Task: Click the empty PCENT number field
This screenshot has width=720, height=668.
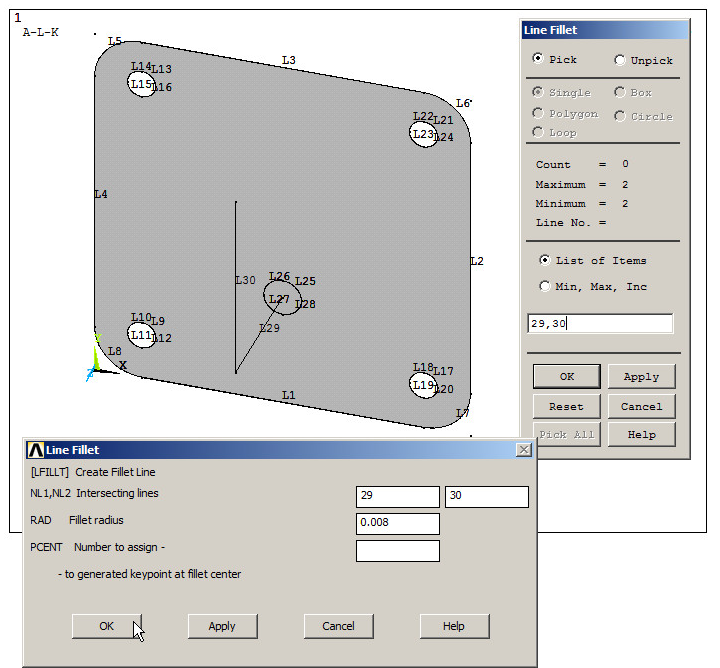Action: pyautogui.click(x=397, y=551)
